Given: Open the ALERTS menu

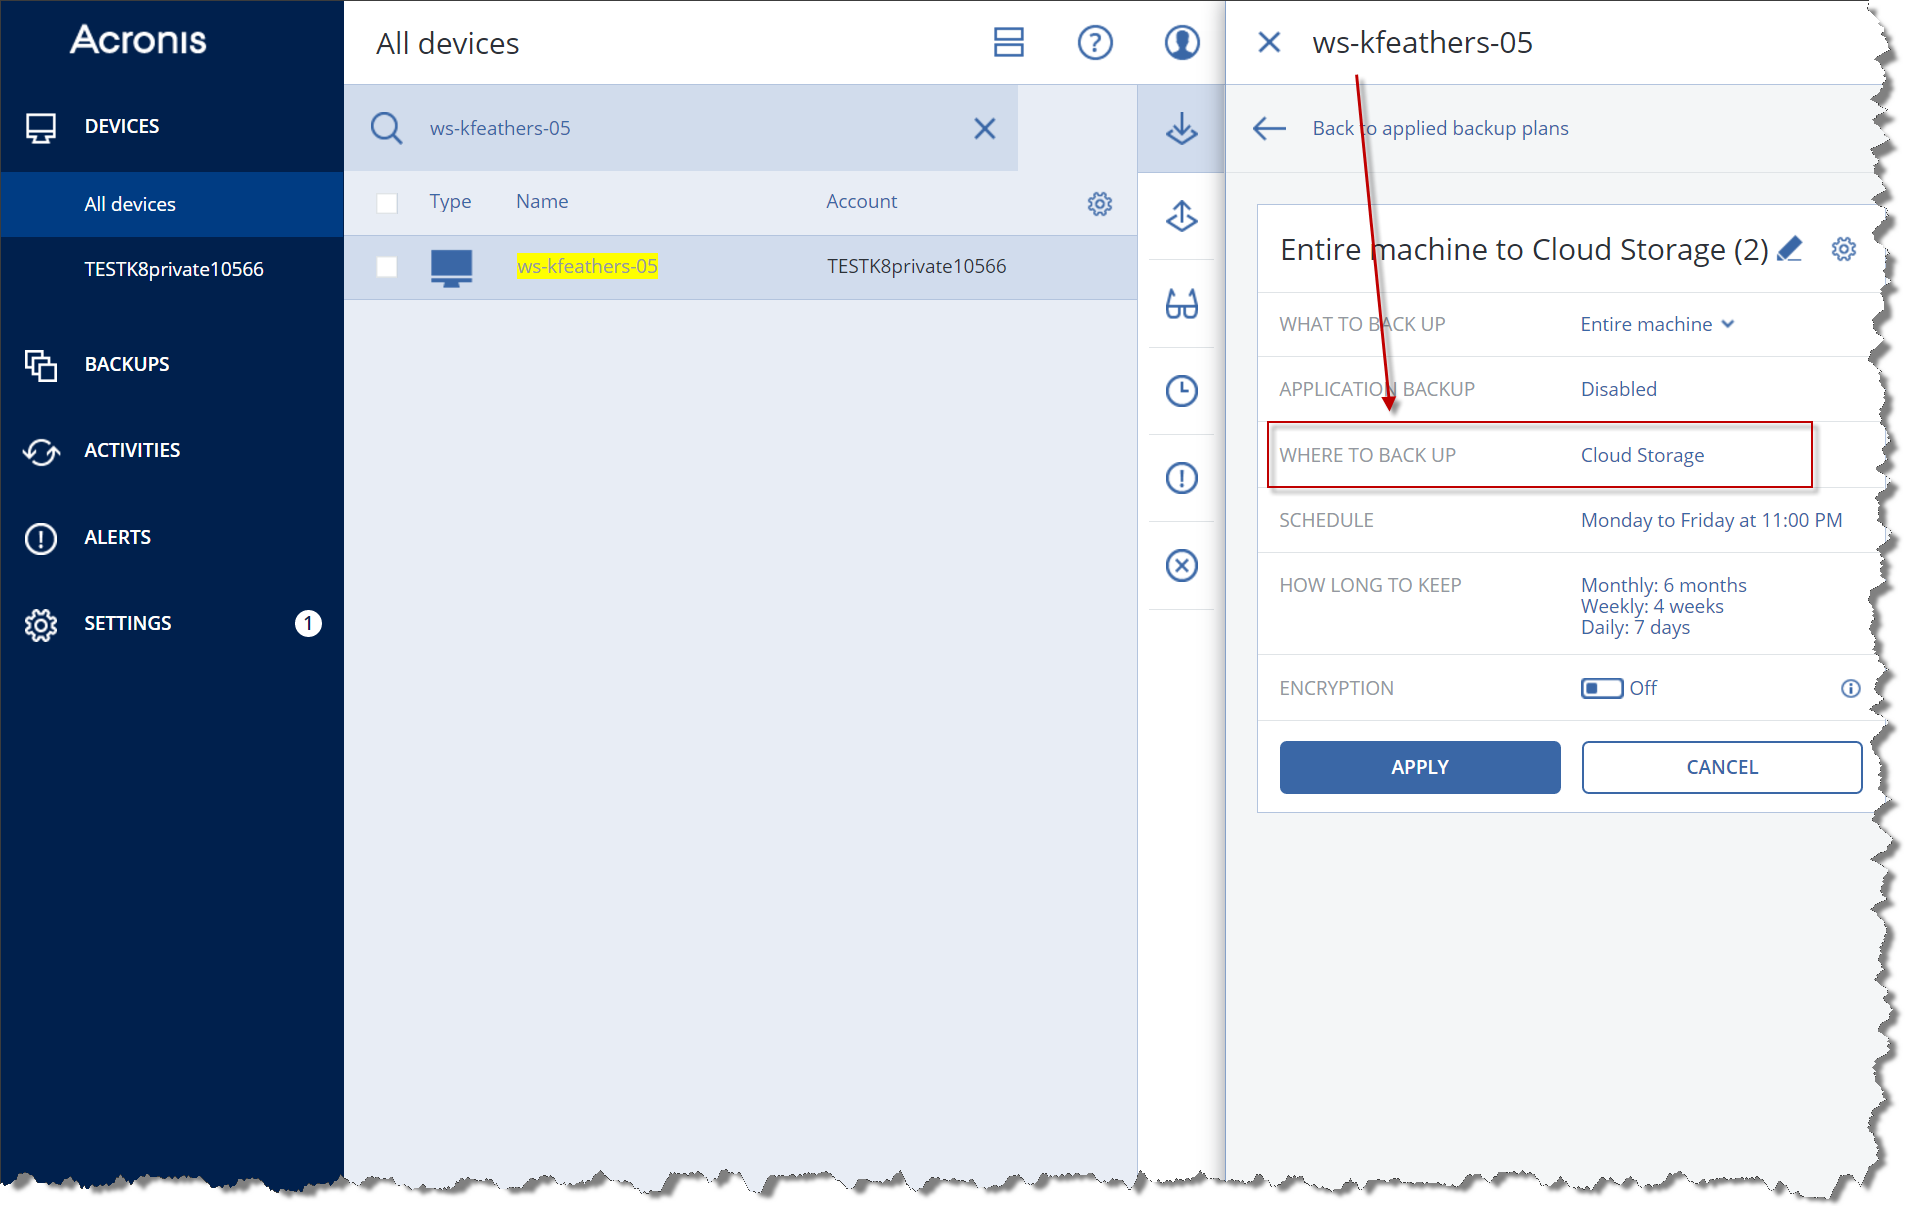Looking at the screenshot, I should (118, 538).
